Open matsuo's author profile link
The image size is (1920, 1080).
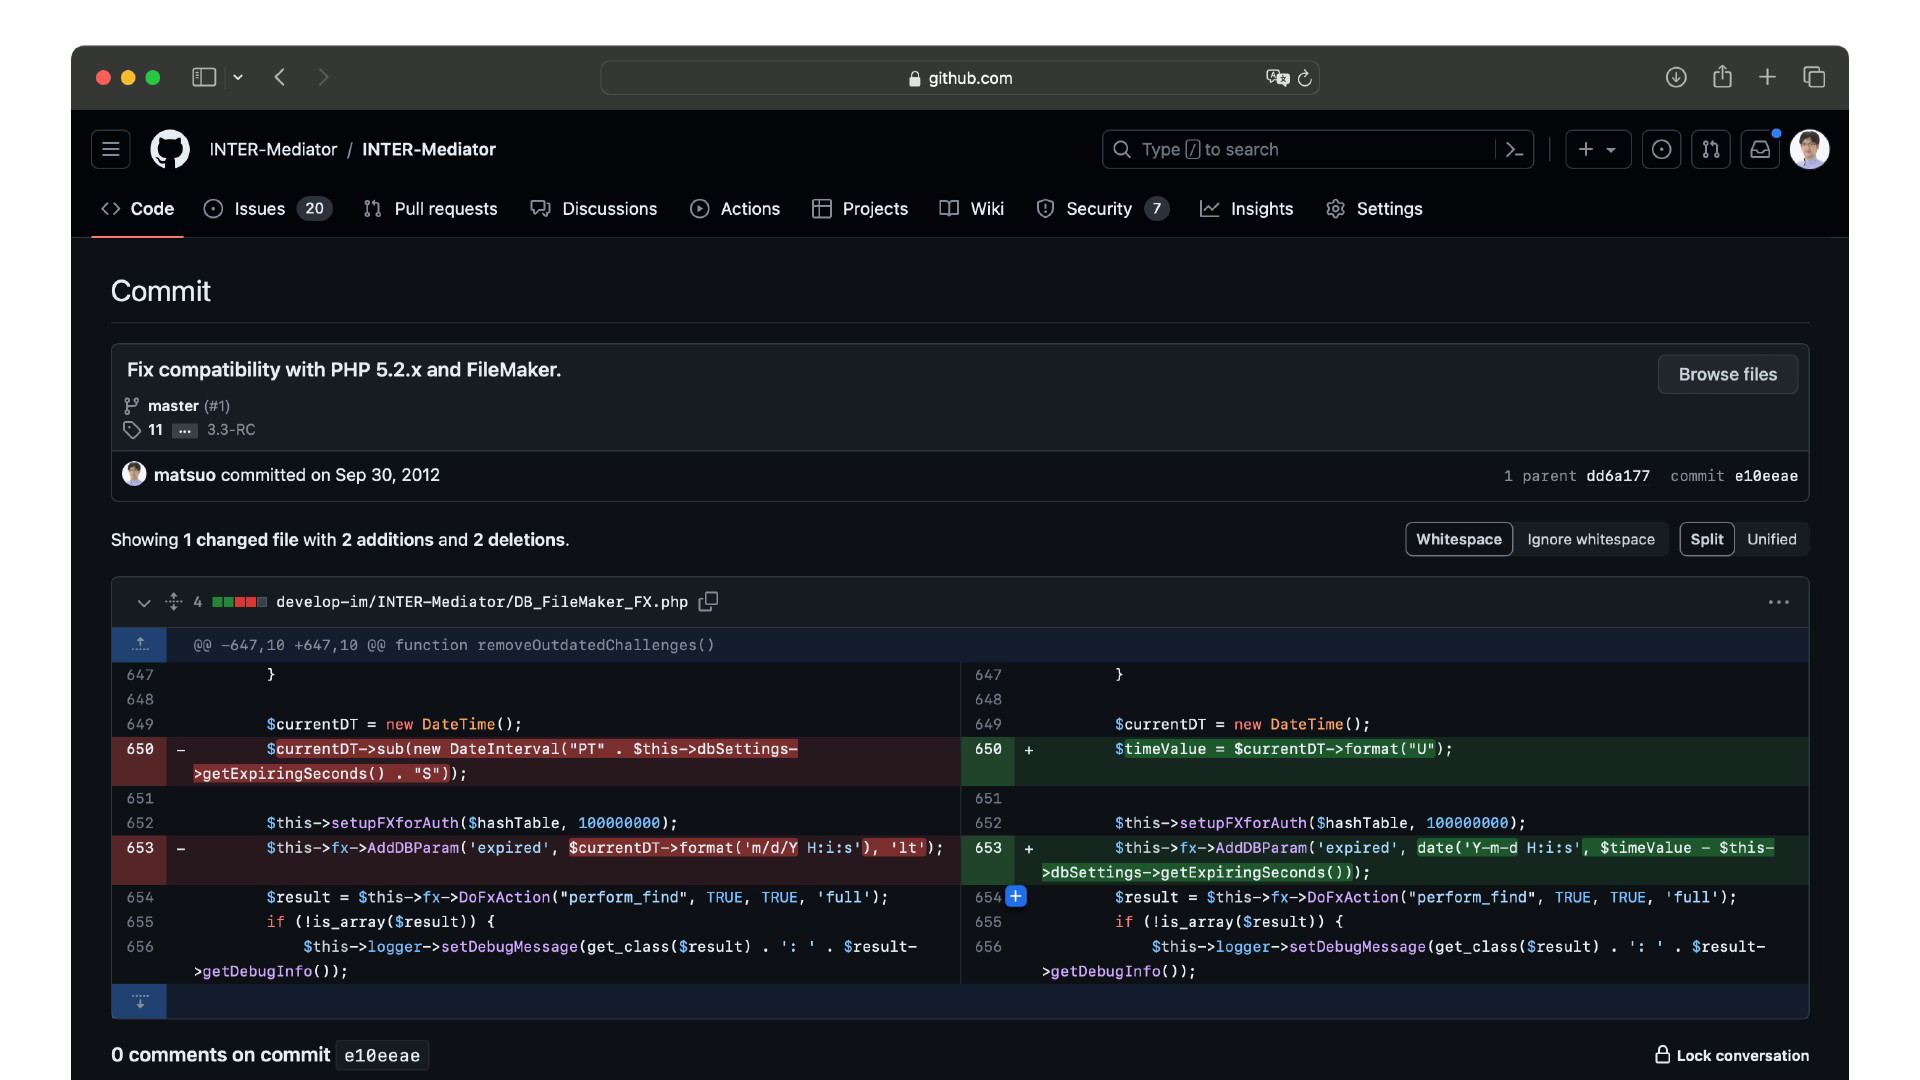185,475
